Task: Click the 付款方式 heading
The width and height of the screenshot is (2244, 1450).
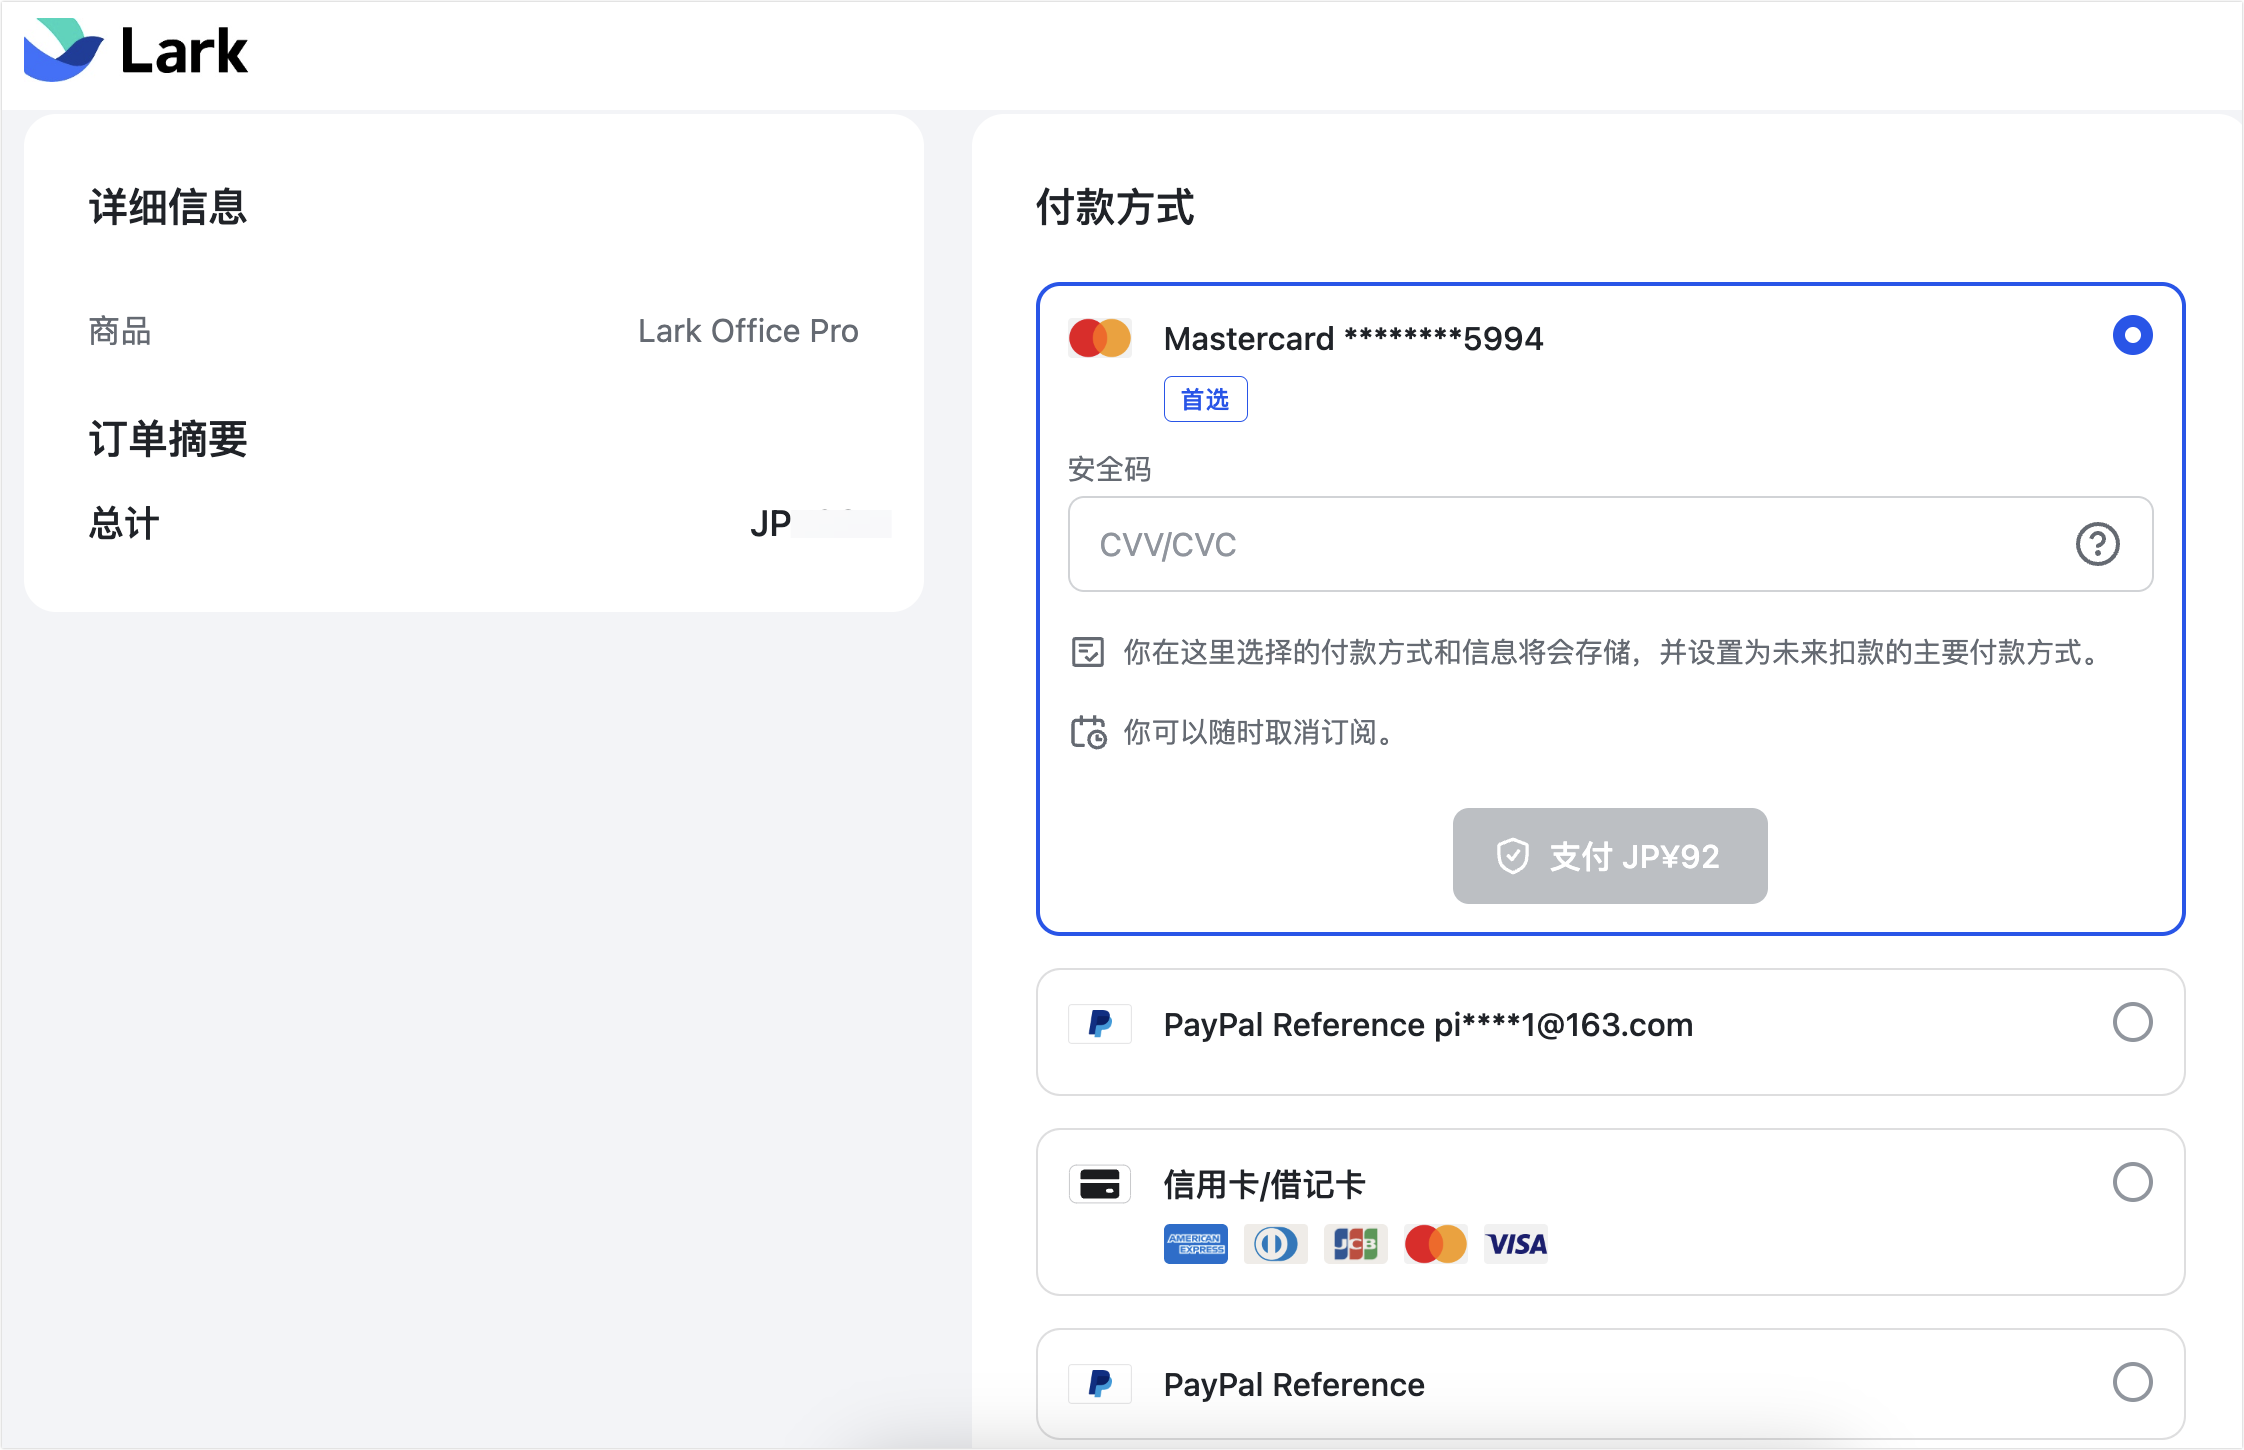Action: [x=1115, y=207]
